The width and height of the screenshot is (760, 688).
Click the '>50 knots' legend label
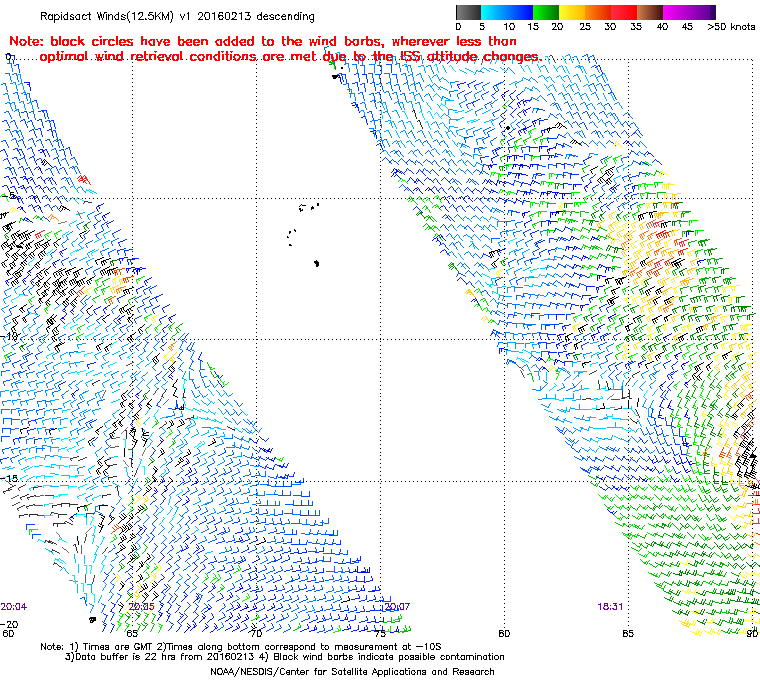click(x=731, y=27)
